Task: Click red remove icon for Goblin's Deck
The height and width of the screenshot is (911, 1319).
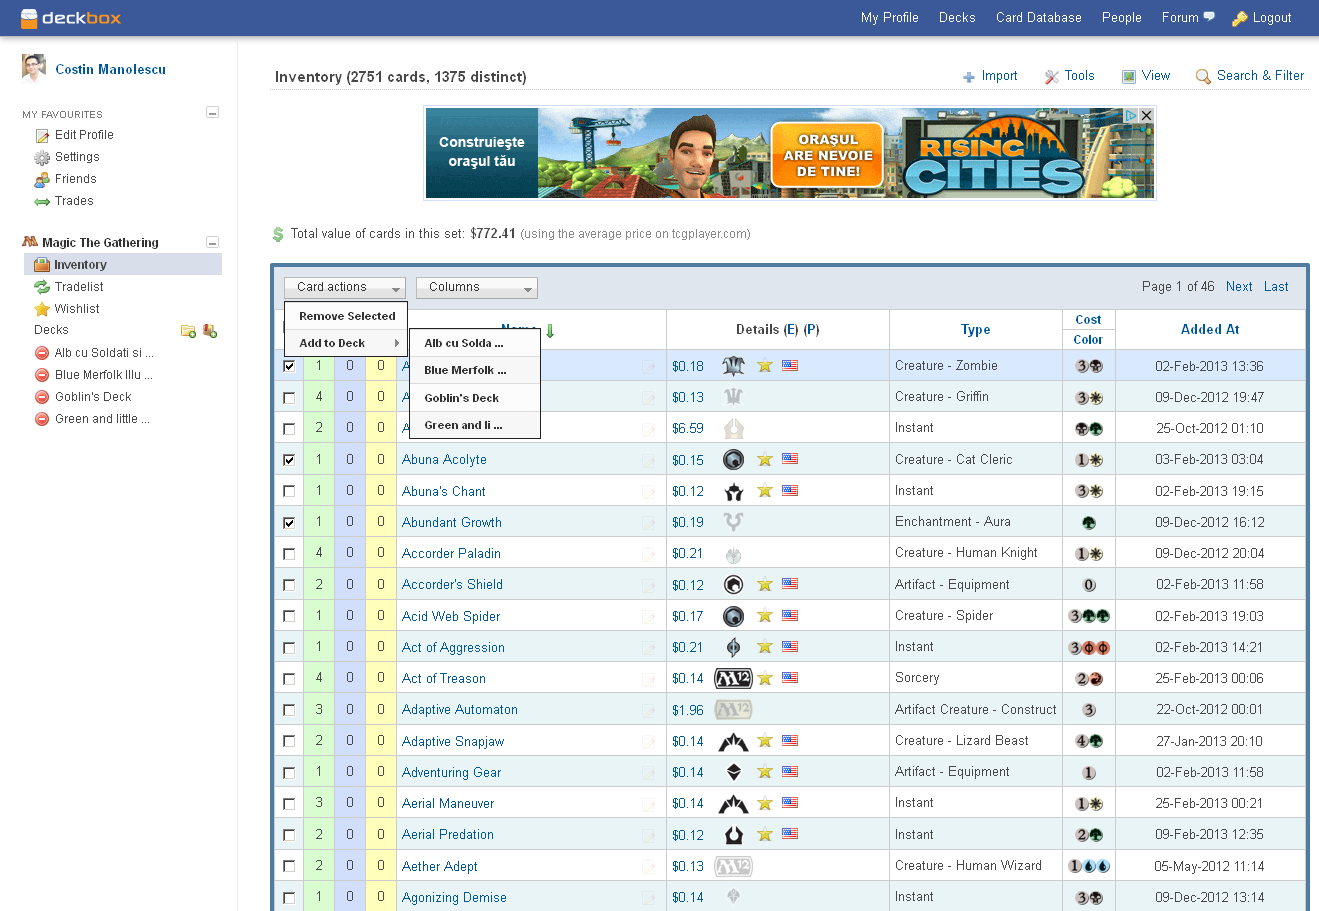Action: coord(42,397)
